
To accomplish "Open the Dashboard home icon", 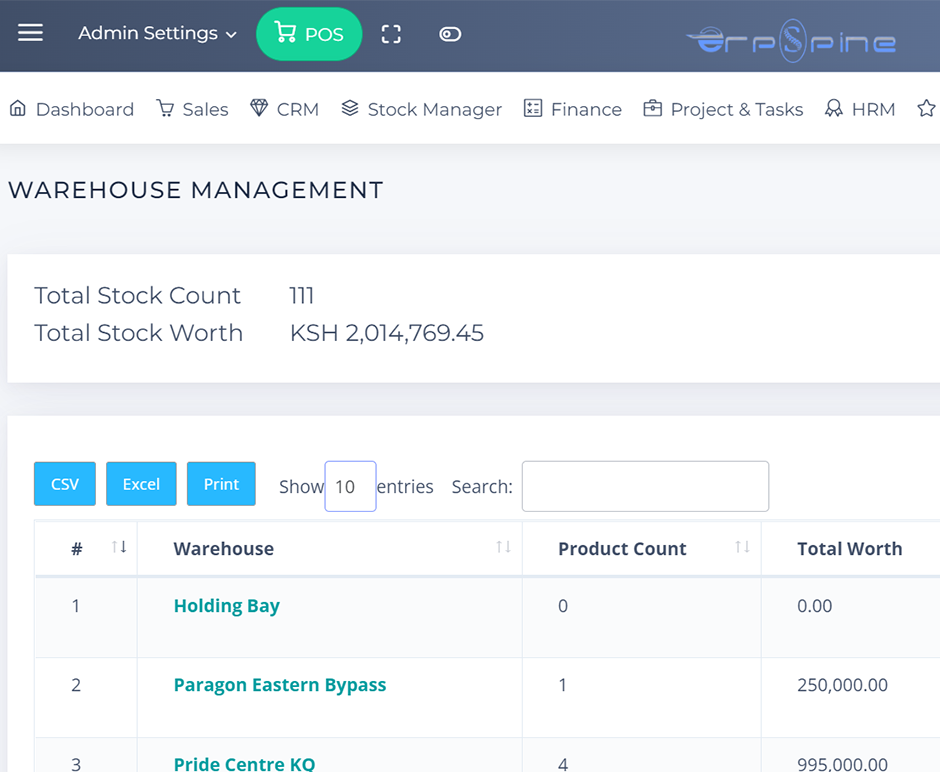I will [x=18, y=109].
